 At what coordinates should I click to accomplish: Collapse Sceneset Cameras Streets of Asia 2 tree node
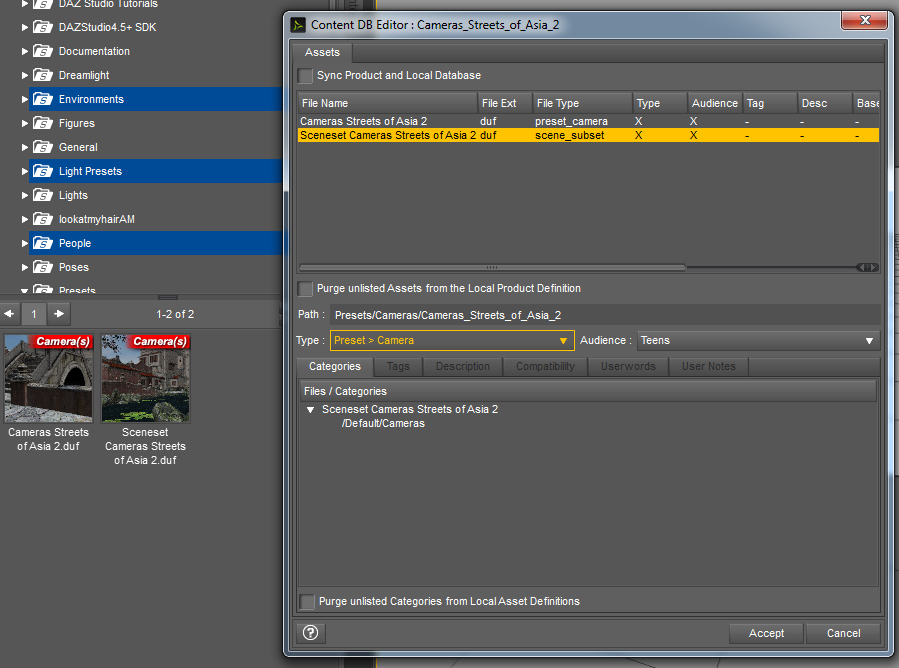tap(310, 410)
